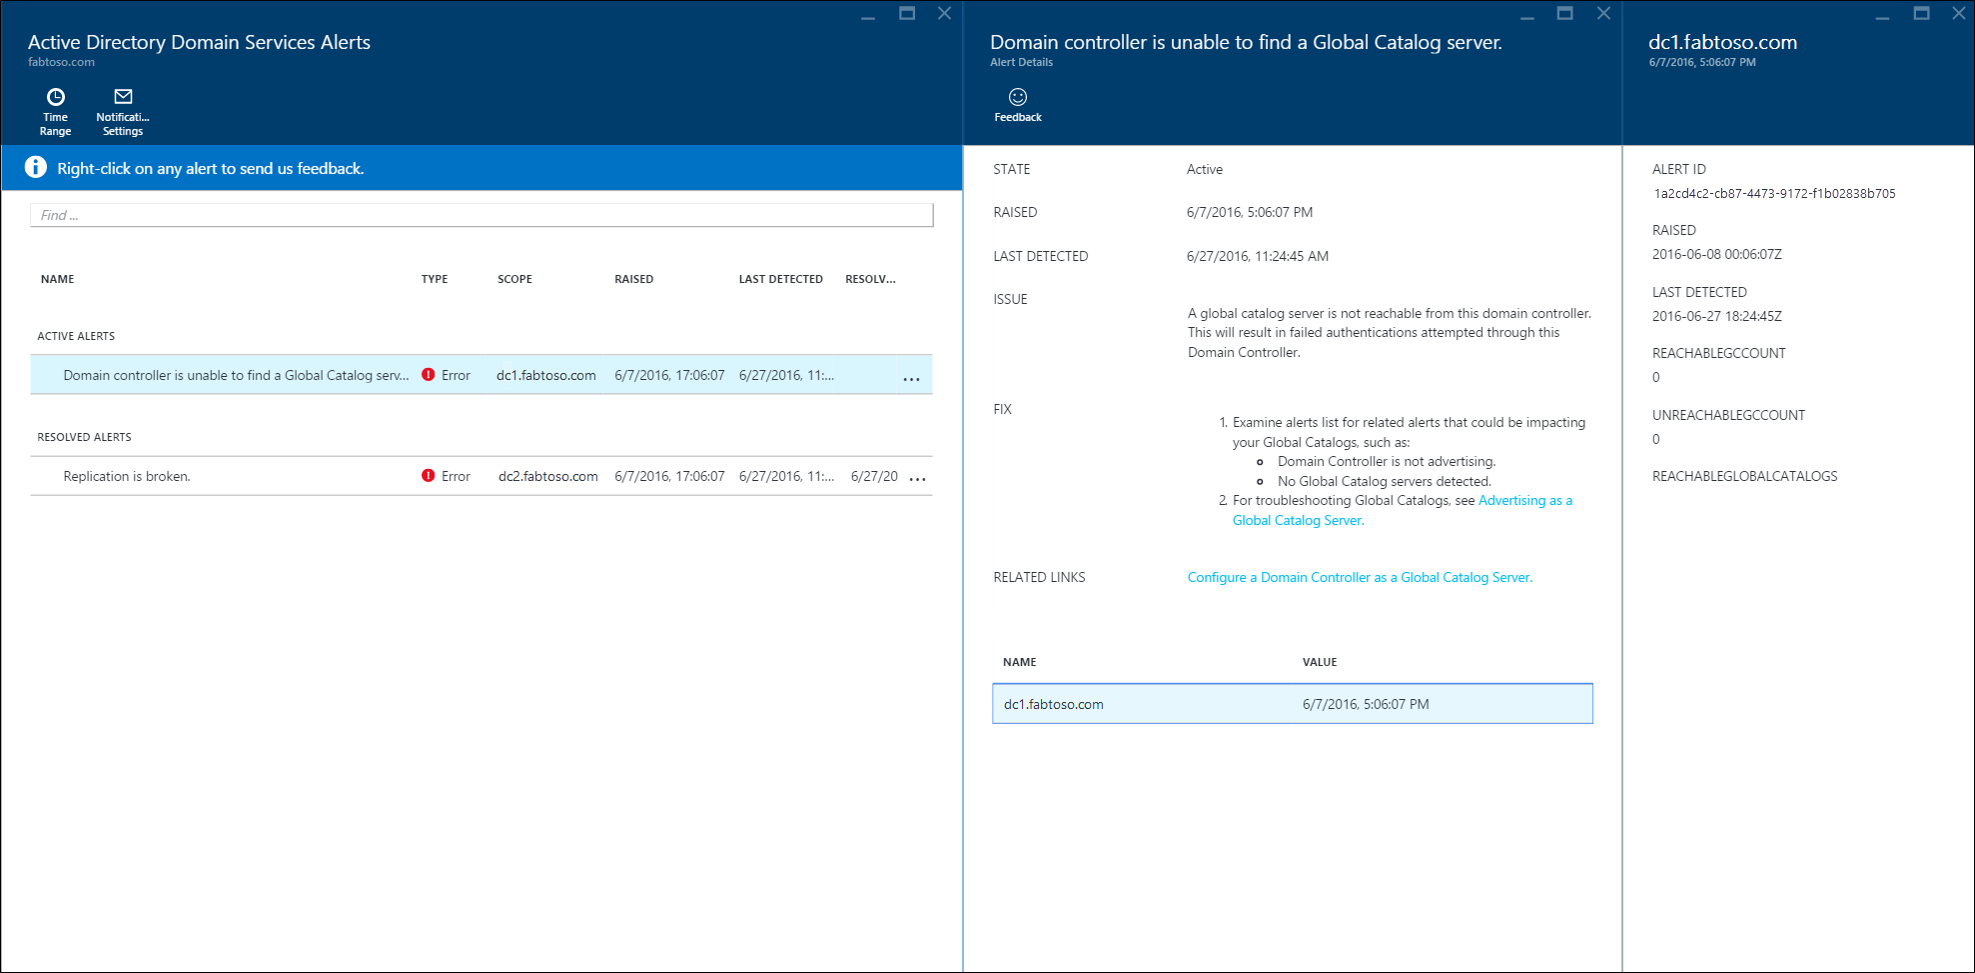This screenshot has width=1975, height=973.
Task: Open the Time Range settings icon
Action: click(55, 96)
